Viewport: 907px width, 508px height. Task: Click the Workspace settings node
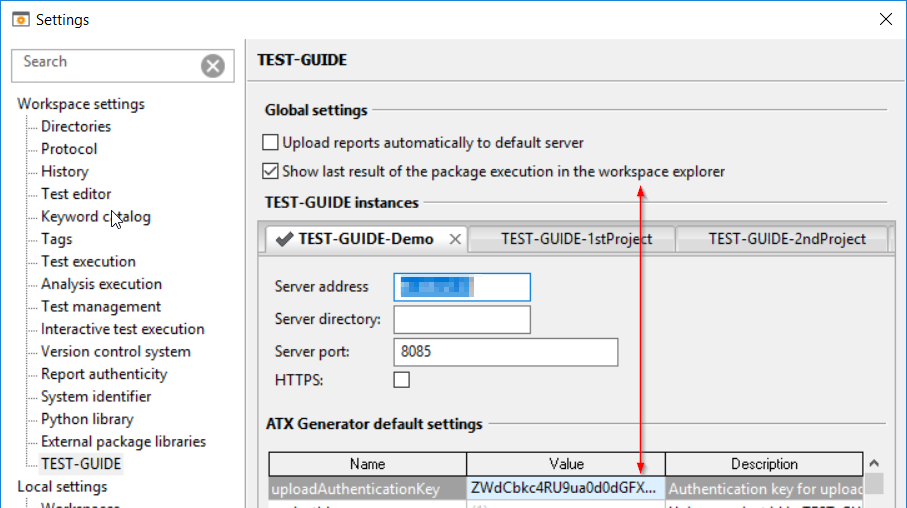[x=81, y=104]
